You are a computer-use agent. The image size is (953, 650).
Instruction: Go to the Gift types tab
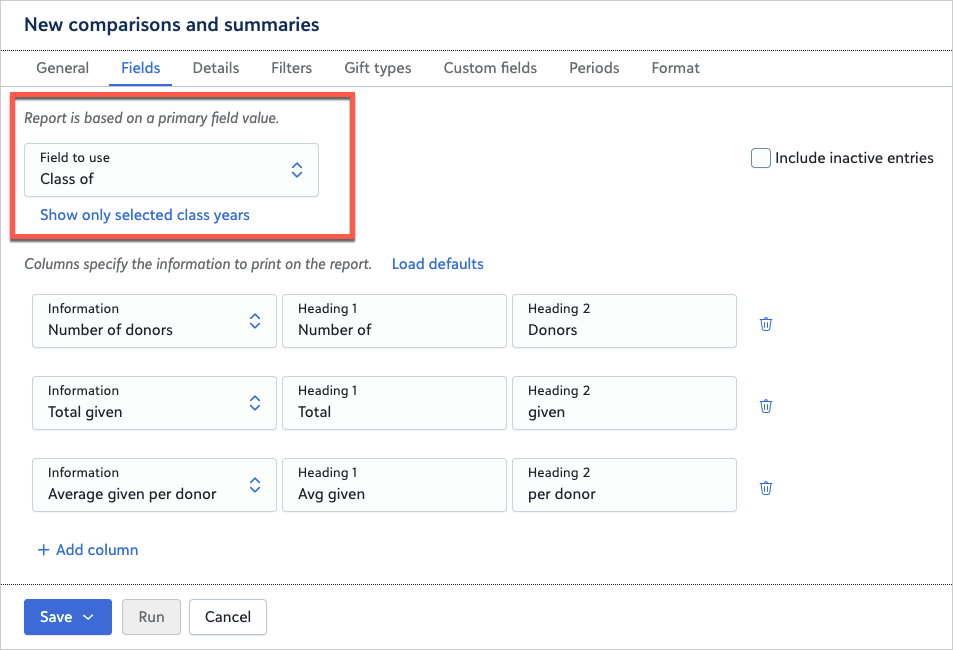(377, 68)
